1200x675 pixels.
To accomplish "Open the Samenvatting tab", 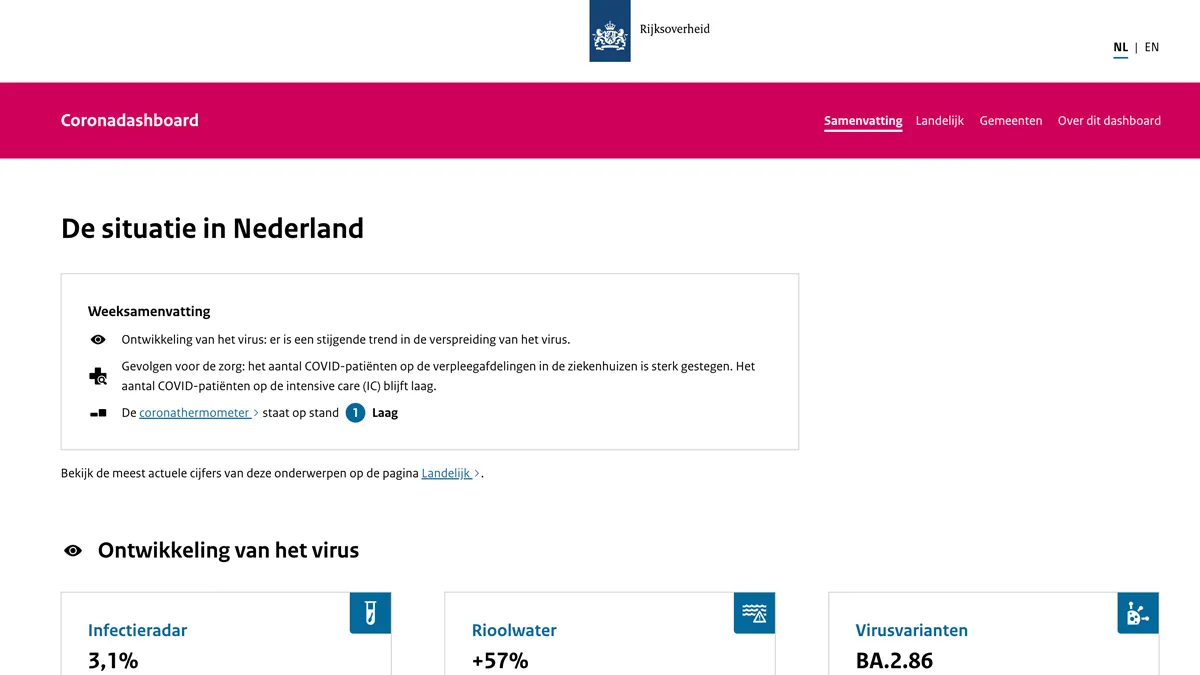I will [863, 121].
